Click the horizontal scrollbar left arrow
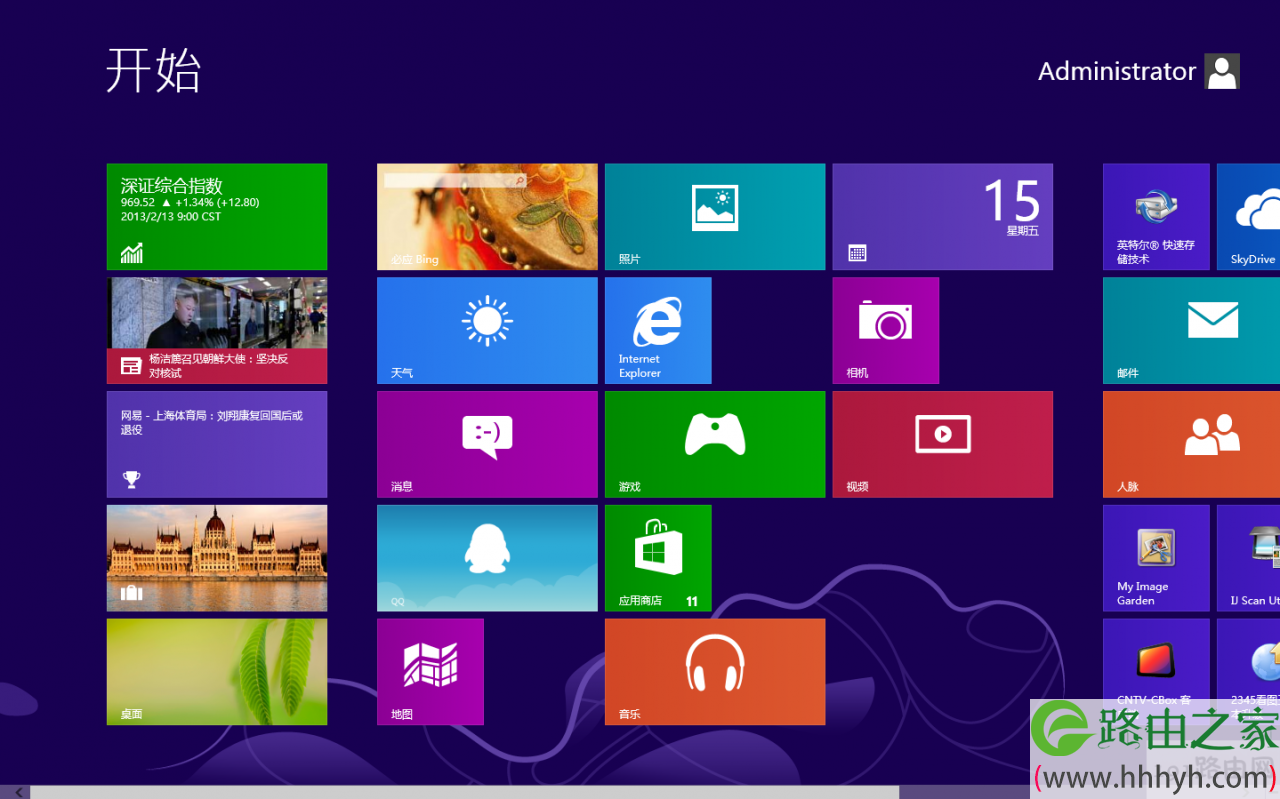 pyautogui.click(x=18, y=792)
